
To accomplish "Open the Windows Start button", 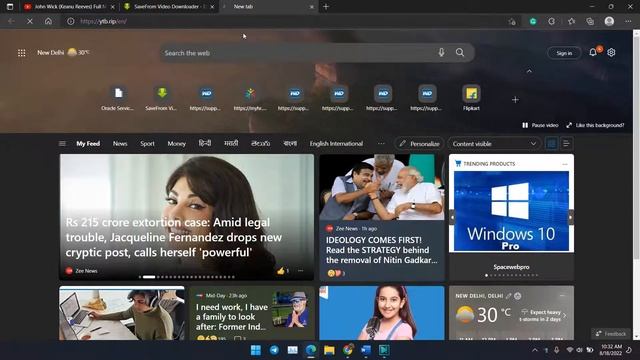I will [256, 350].
